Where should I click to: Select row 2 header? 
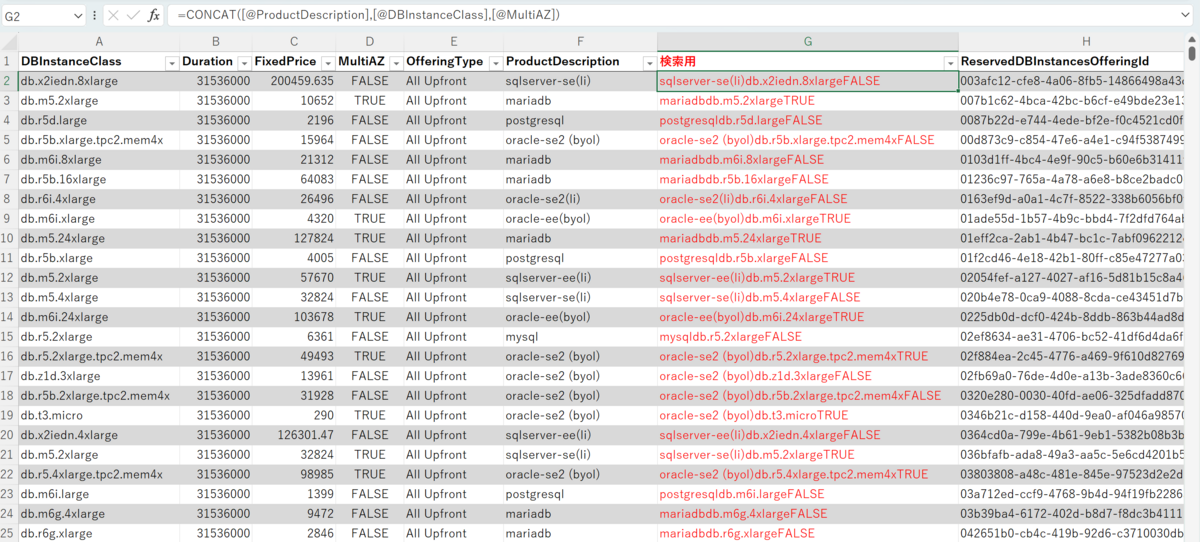coord(9,81)
